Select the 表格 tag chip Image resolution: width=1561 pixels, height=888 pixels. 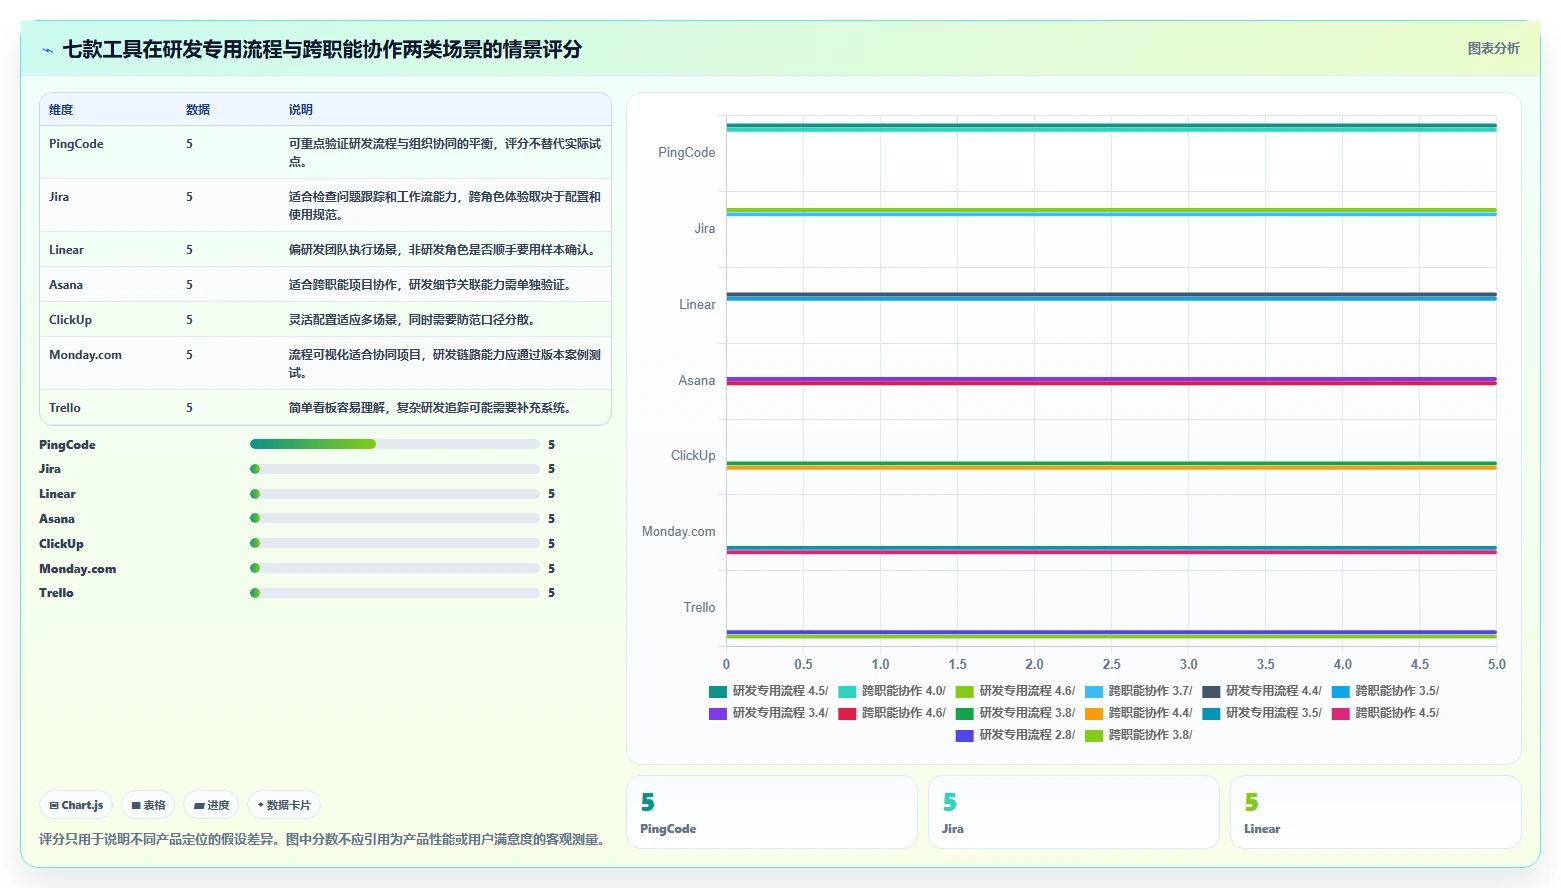point(148,805)
